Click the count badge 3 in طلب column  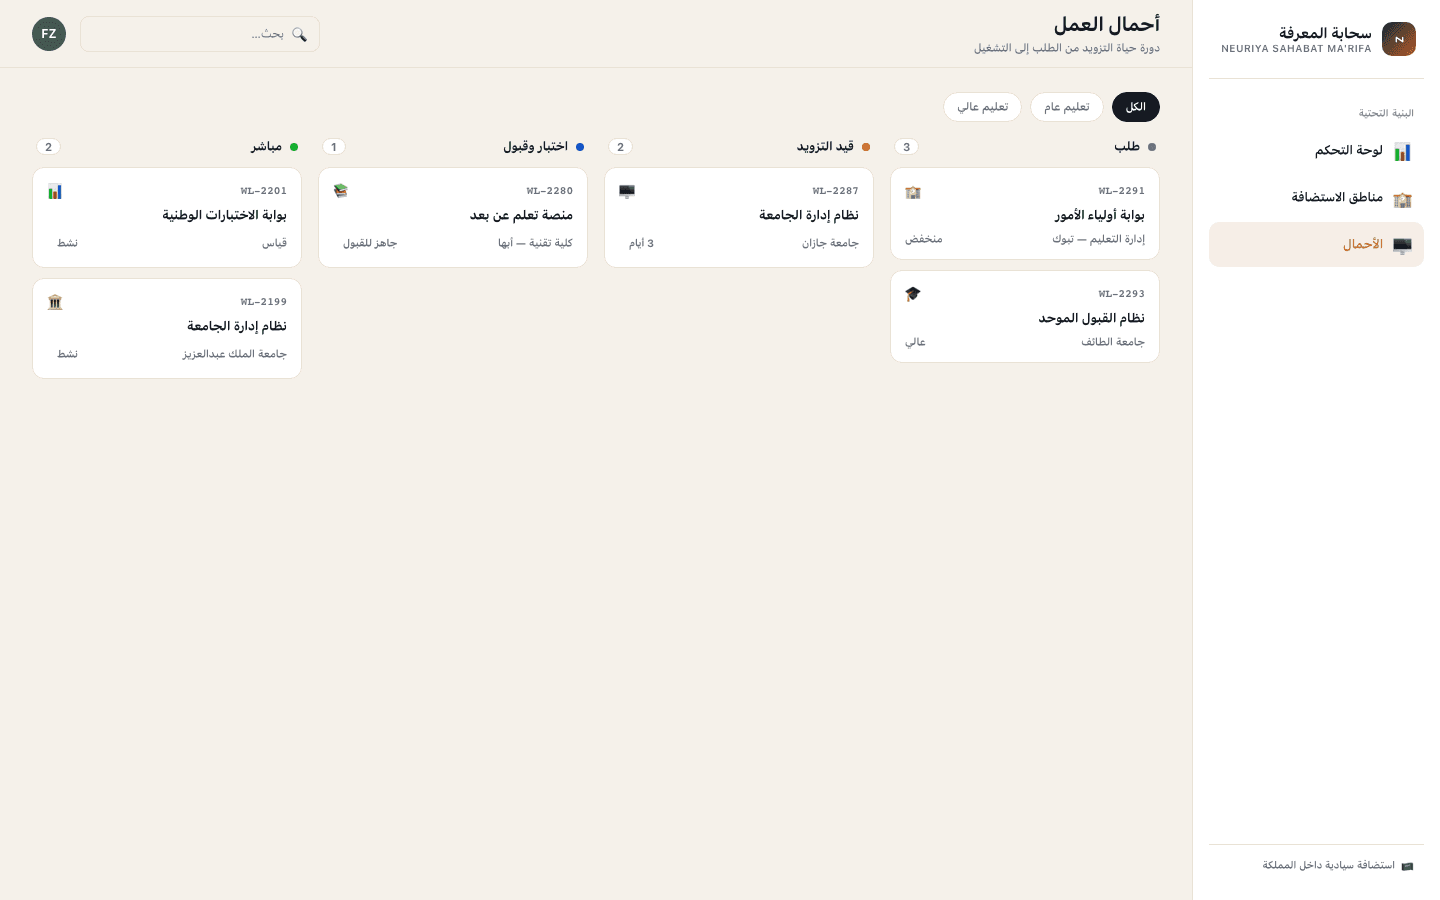click(907, 147)
